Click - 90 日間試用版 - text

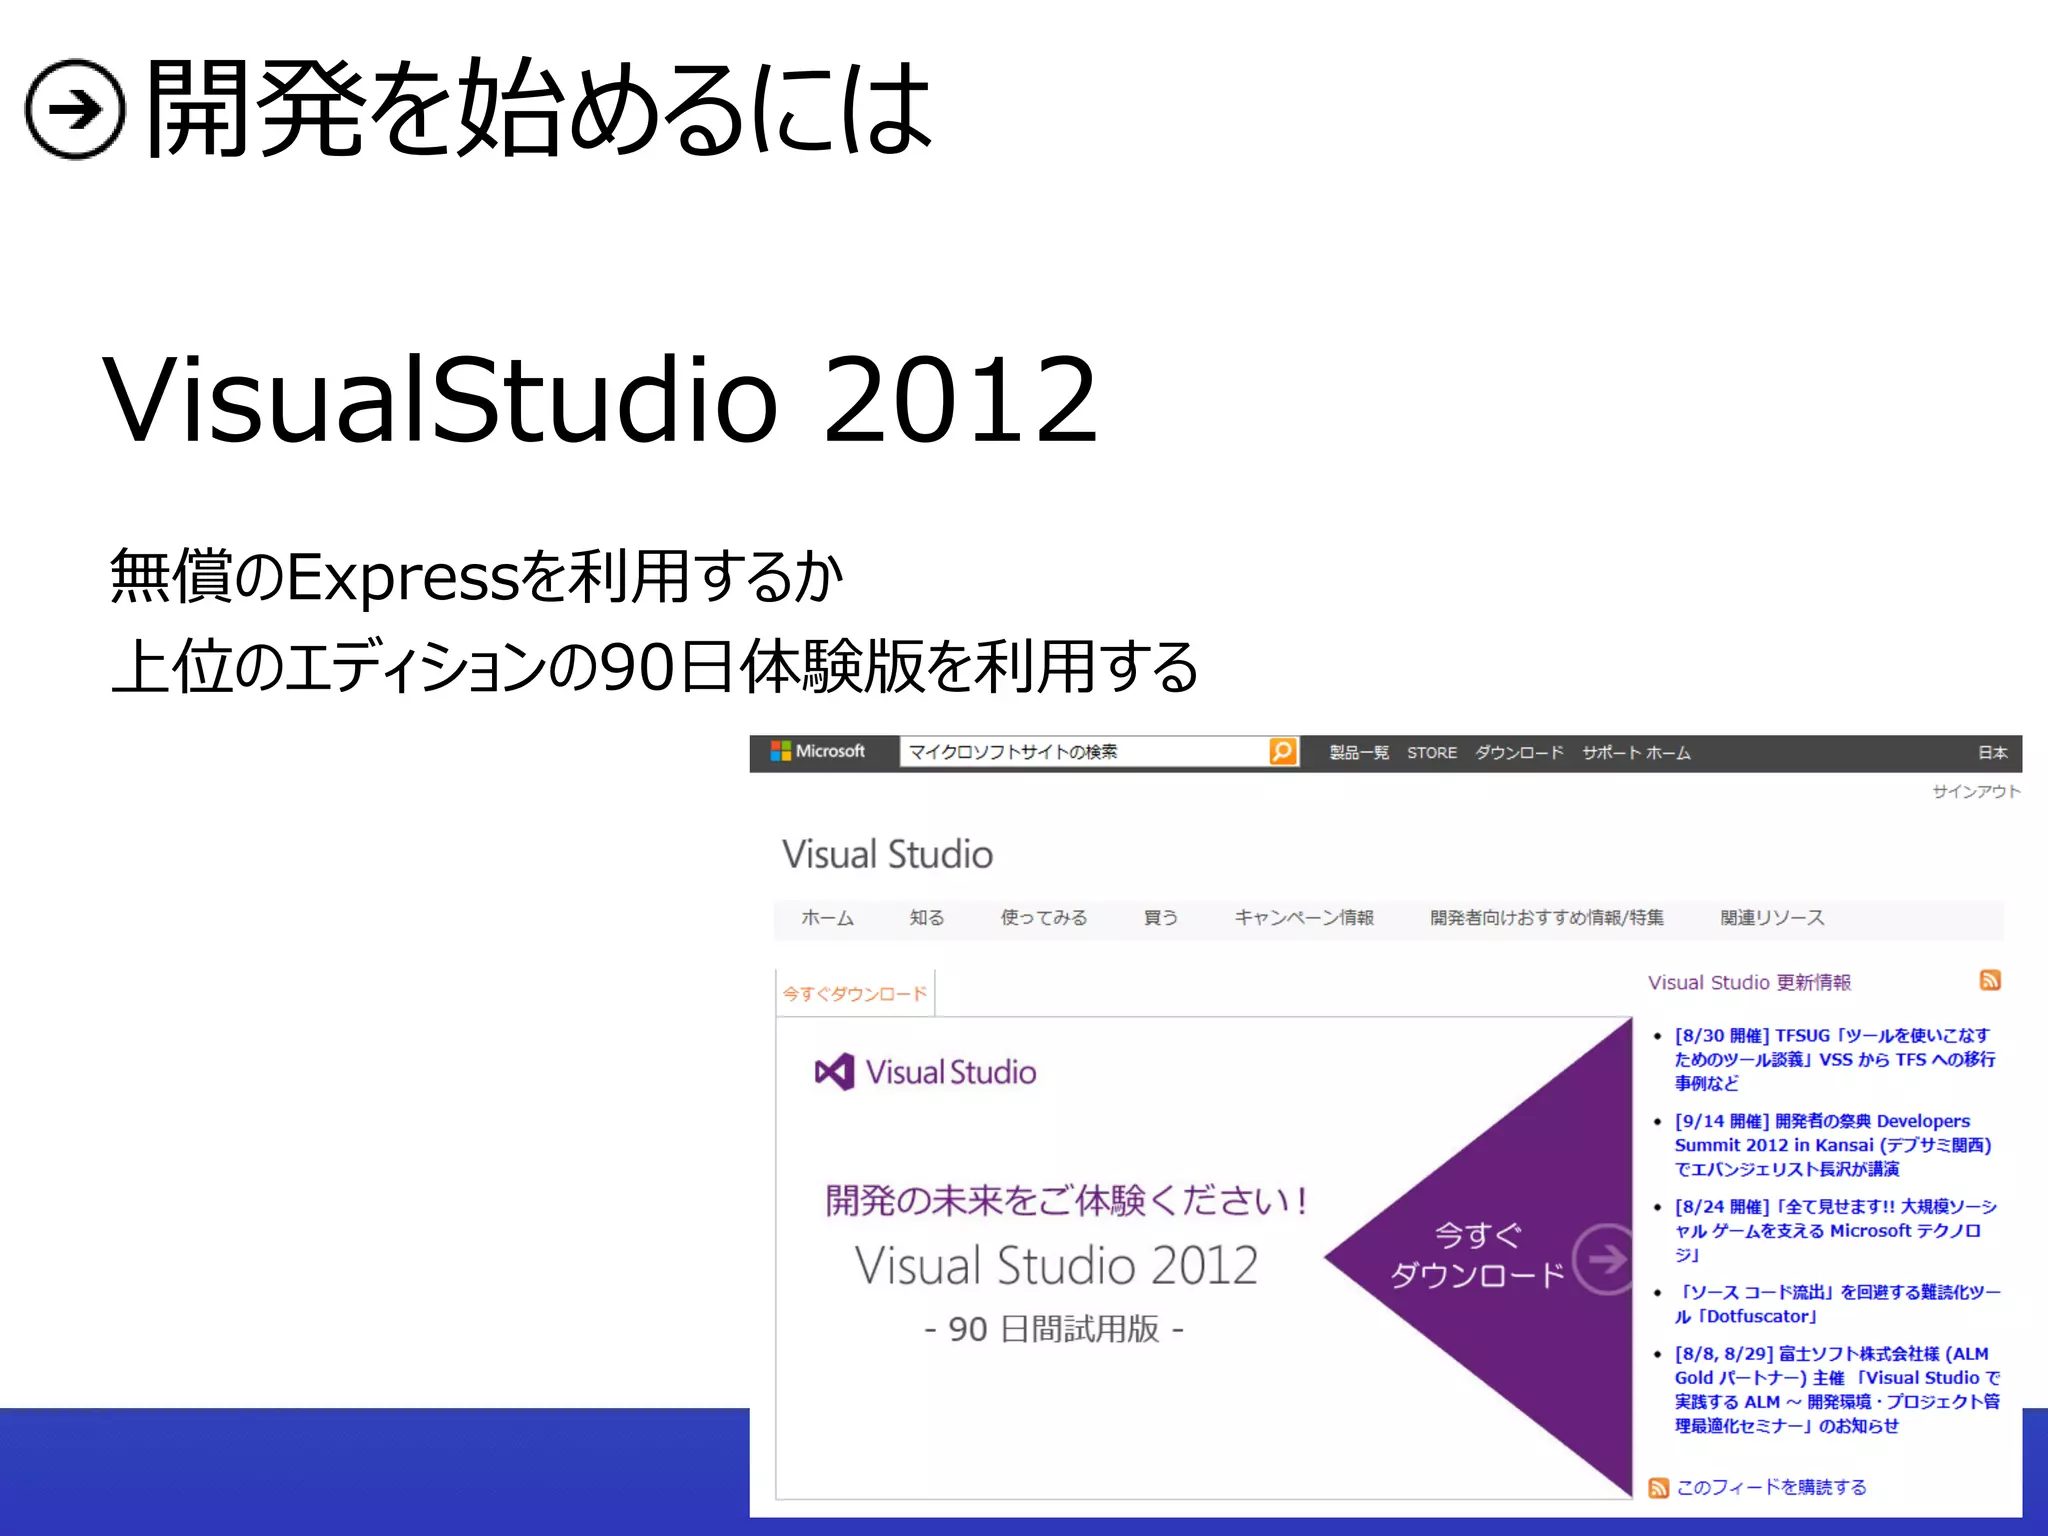[1054, 1329]
